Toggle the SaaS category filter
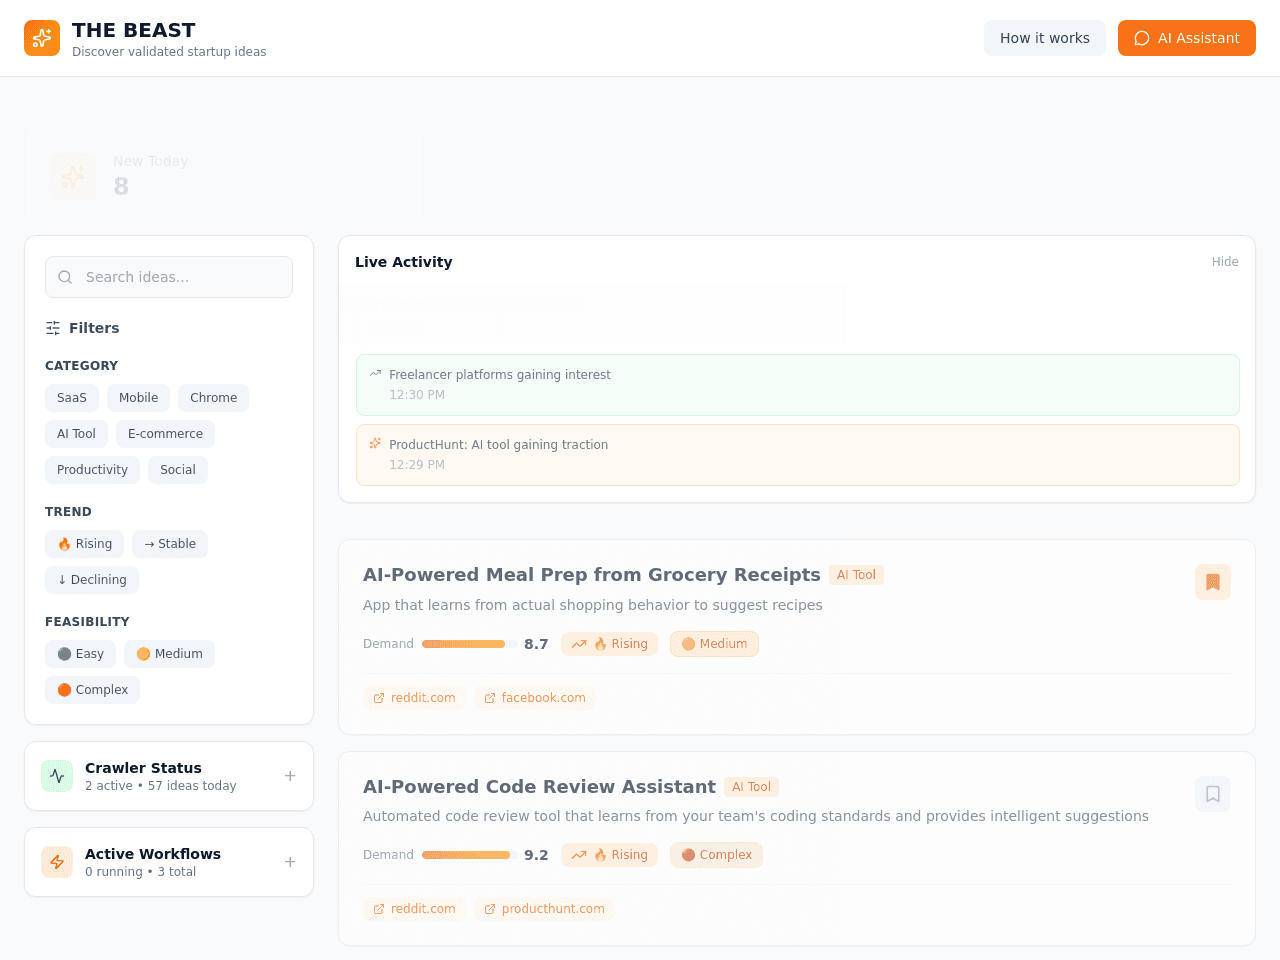Viewport: 1280px width, 960px height. pos(72,398)
